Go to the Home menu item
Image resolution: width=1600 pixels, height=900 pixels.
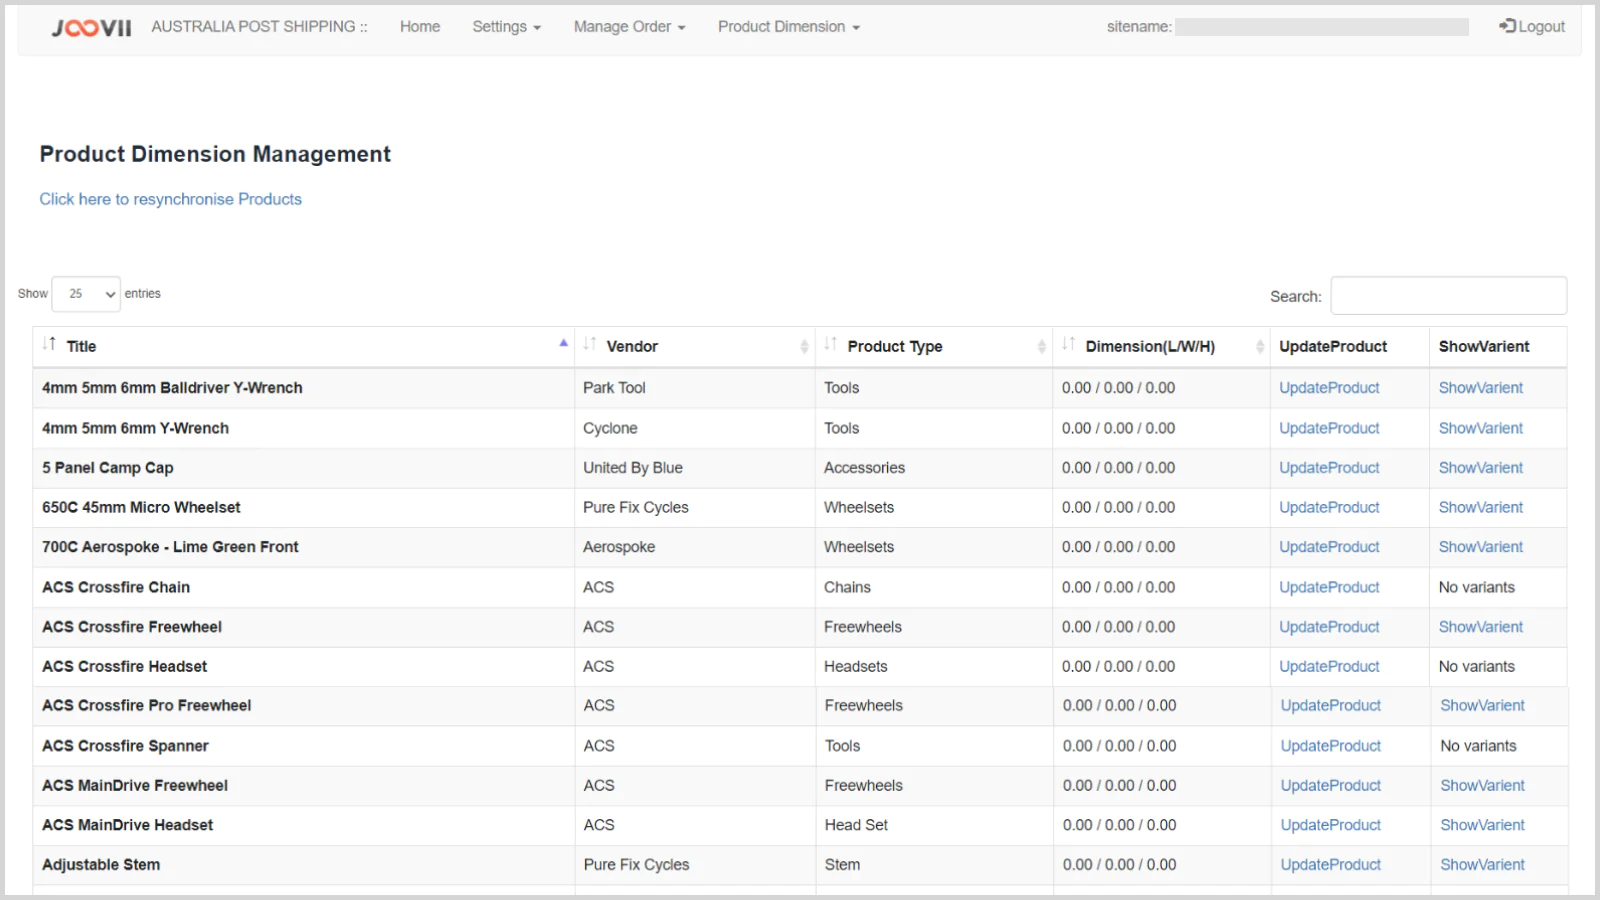point(420,27)
